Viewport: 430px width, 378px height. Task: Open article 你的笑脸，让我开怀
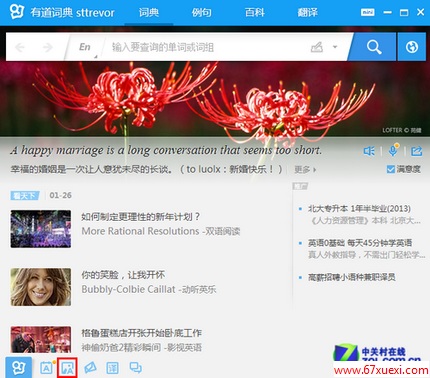[123, 275]
